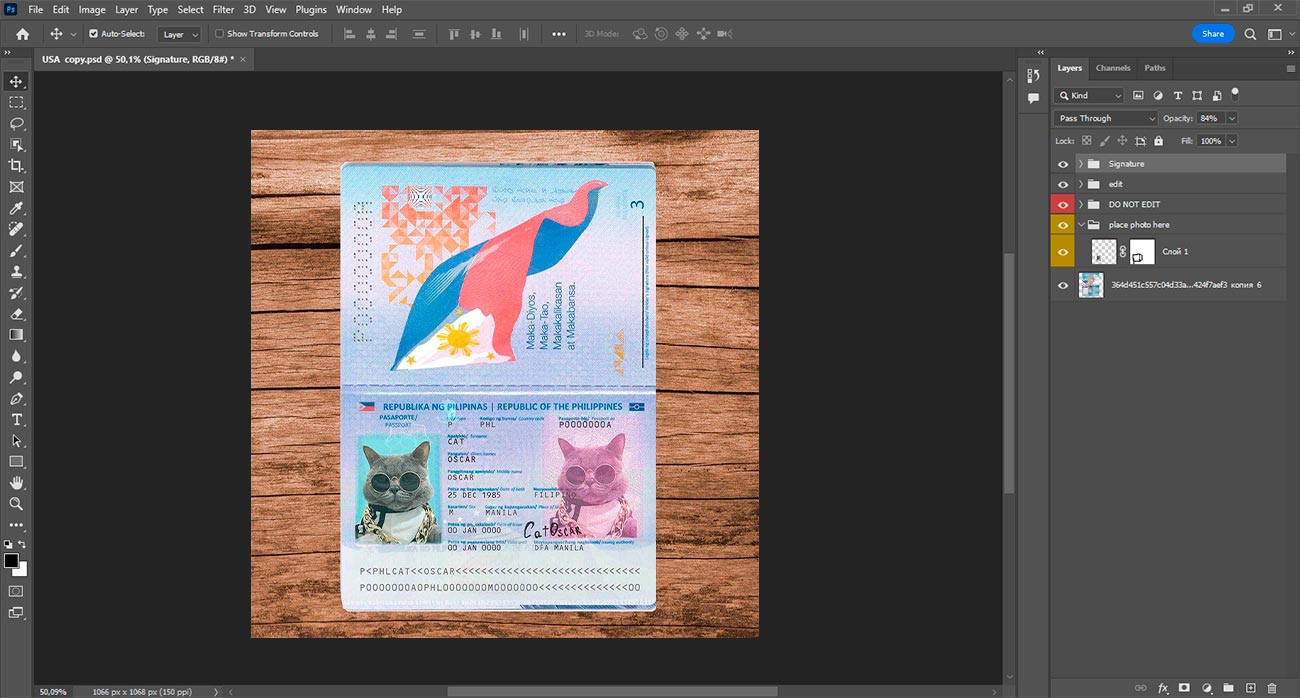Screen dimensions: 1300x698
Task: Select the Hand tool
Action: (x=16, y=483)
